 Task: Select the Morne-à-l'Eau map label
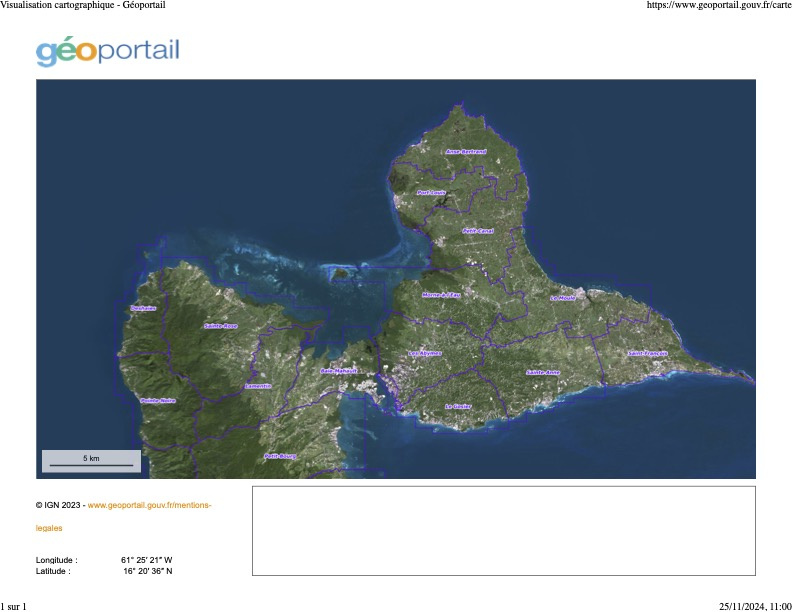pos(441,295)
